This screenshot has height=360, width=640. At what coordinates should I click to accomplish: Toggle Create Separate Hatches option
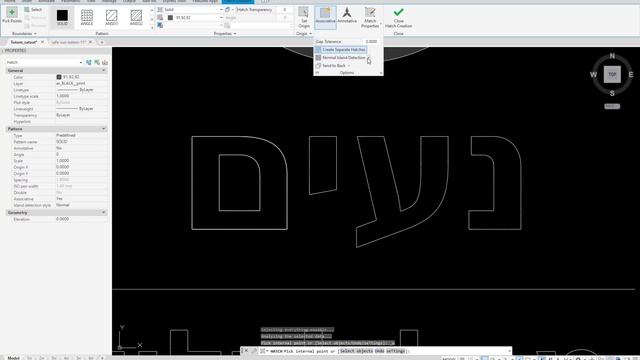click(341, 50)
